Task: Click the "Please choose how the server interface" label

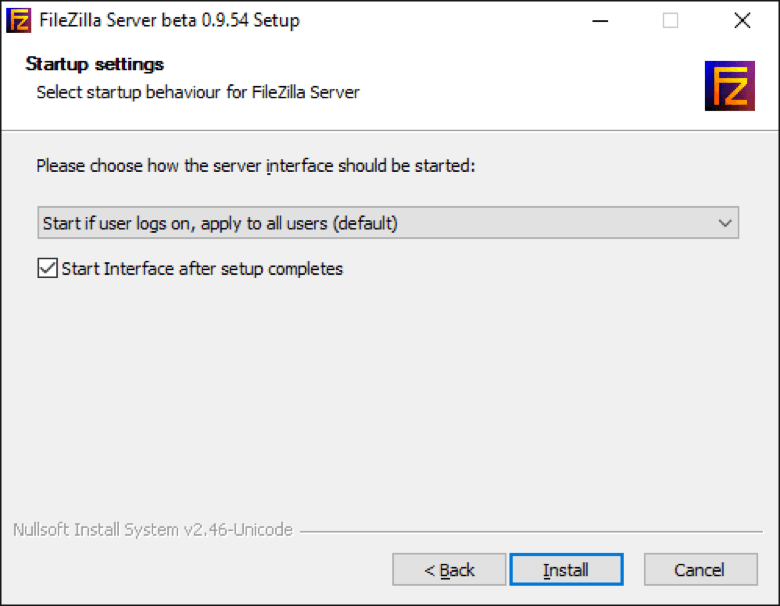Action: point(255,165)
